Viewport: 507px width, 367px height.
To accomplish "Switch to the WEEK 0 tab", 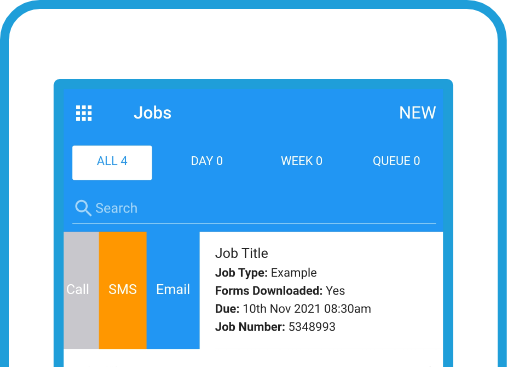I will pyautogui.click(x=301, y=161).
